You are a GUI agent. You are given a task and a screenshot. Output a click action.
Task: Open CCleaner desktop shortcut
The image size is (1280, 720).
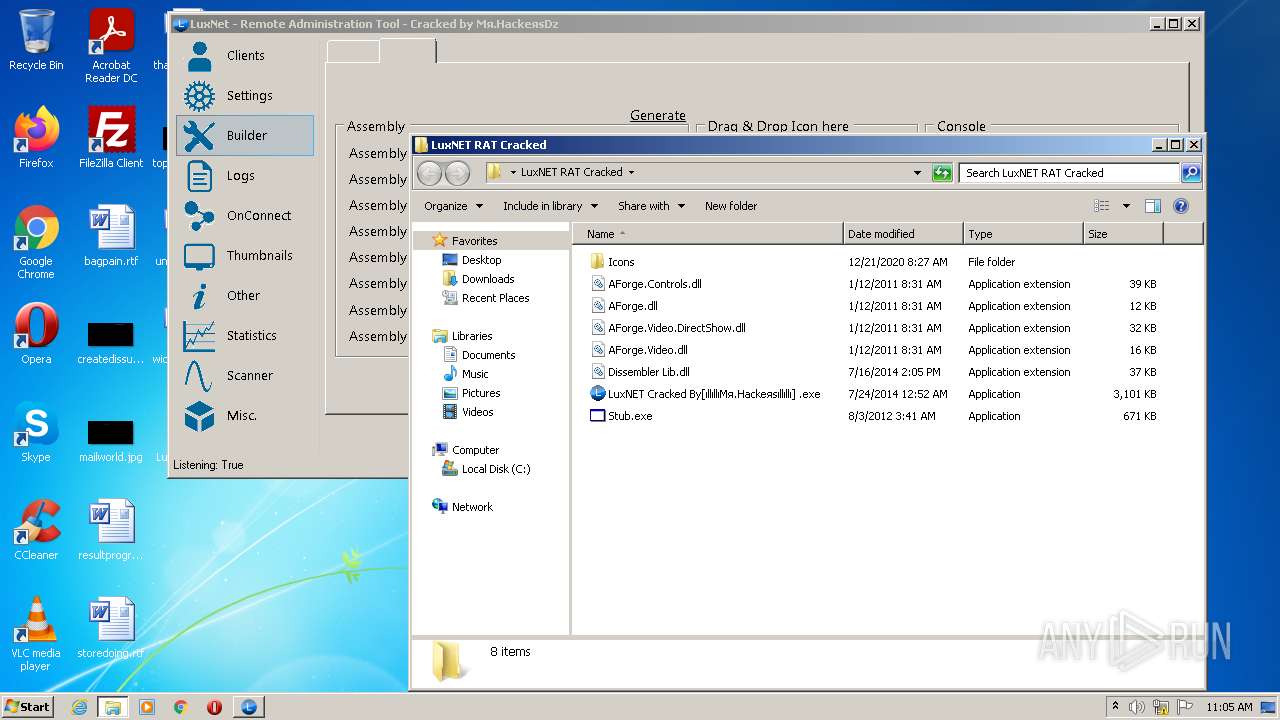pos(36,530)
